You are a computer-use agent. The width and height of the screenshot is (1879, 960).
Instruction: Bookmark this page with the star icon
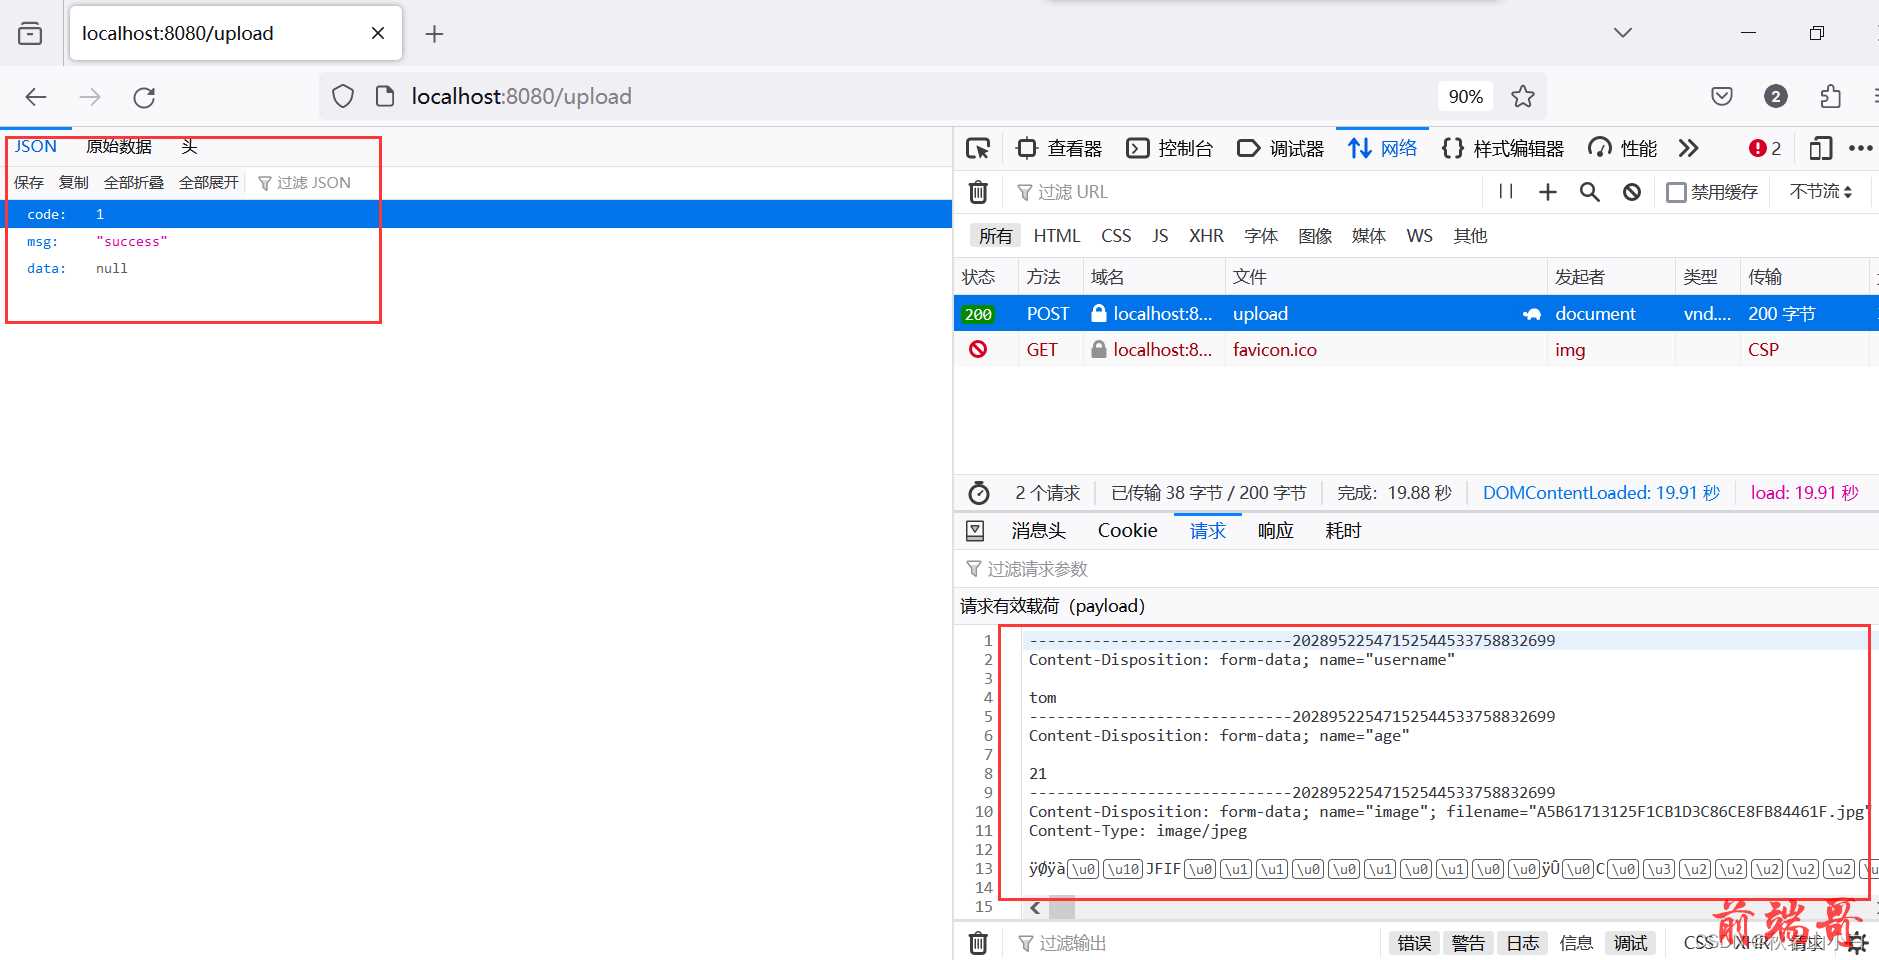point(1523,97)
